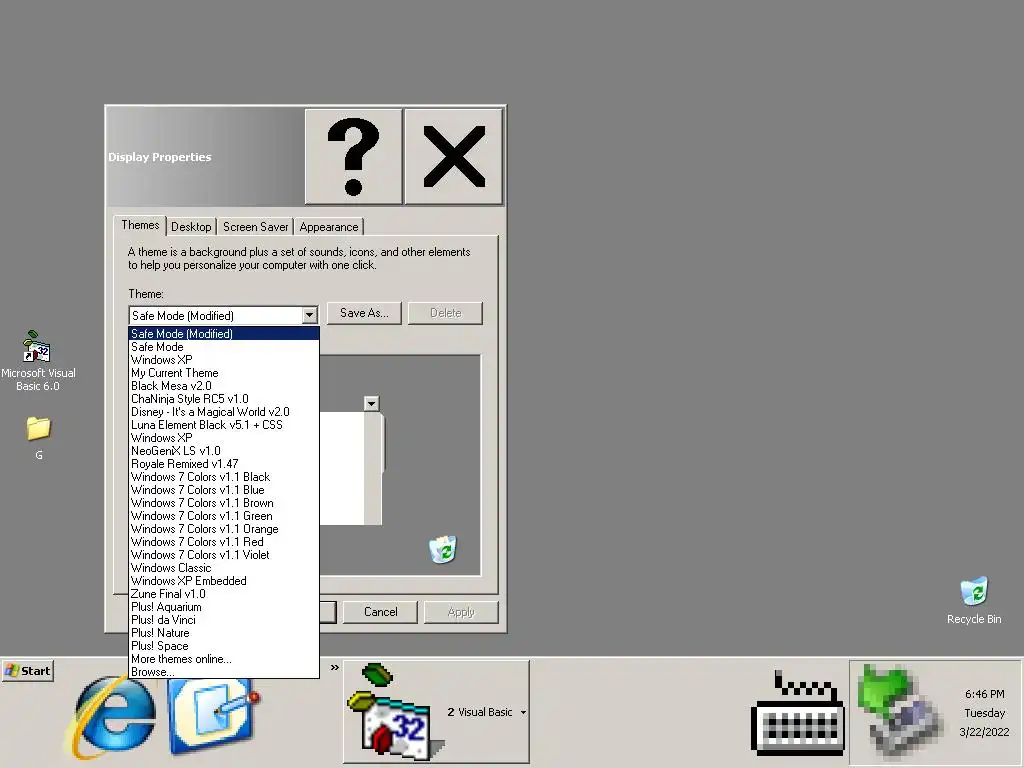Select Windows 7 Colors v1.1 Violet
1024x768 pixels.
pos(224,555)
